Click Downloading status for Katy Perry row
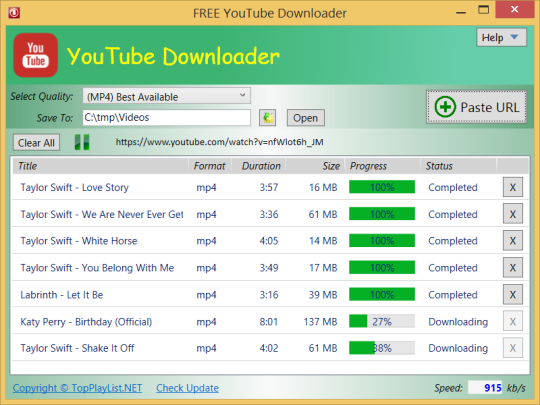 click(458, 322)
